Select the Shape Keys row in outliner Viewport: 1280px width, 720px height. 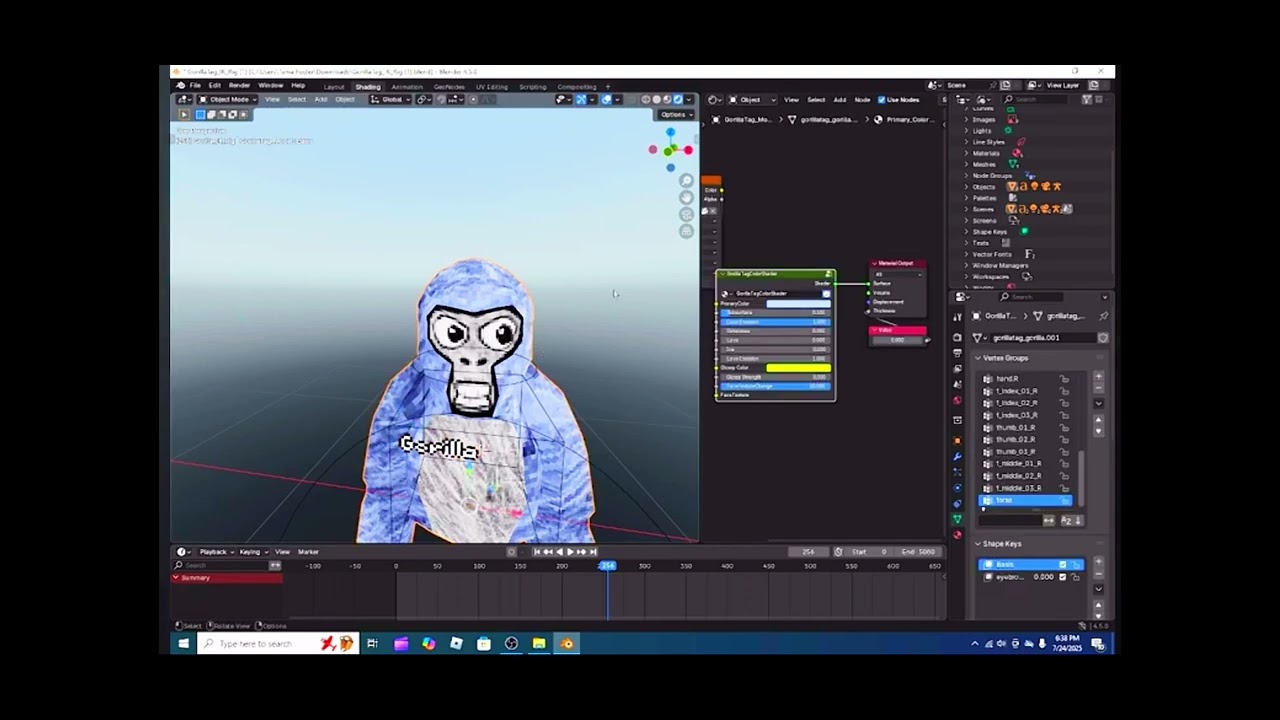(x=990, y=232)
